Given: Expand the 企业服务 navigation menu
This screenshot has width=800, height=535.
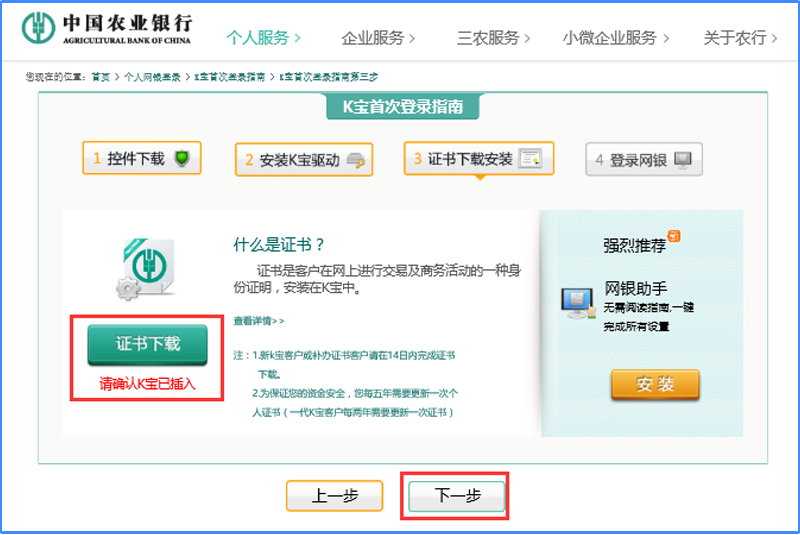Looking at the screenshot, I should coord(378,38).
